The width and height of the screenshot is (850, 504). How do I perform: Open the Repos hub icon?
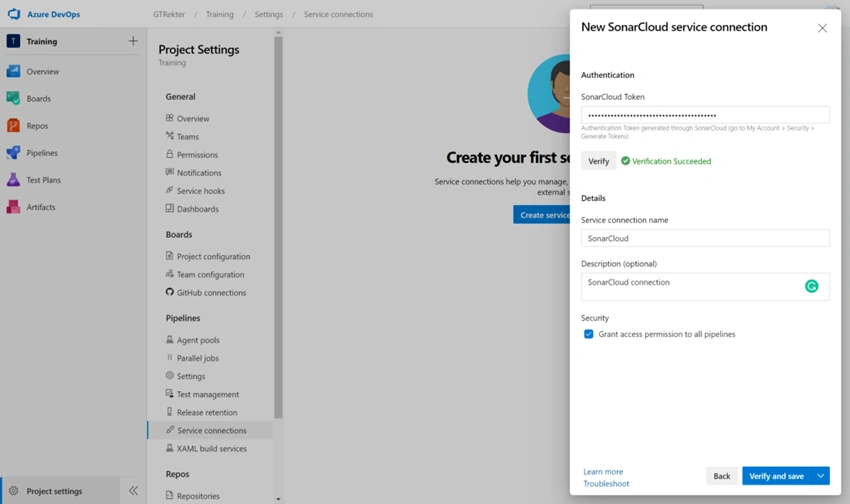[14, 125]
